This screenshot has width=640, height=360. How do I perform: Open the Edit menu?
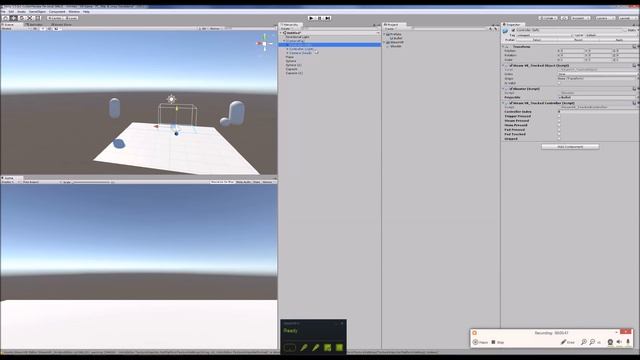[11, 11]
